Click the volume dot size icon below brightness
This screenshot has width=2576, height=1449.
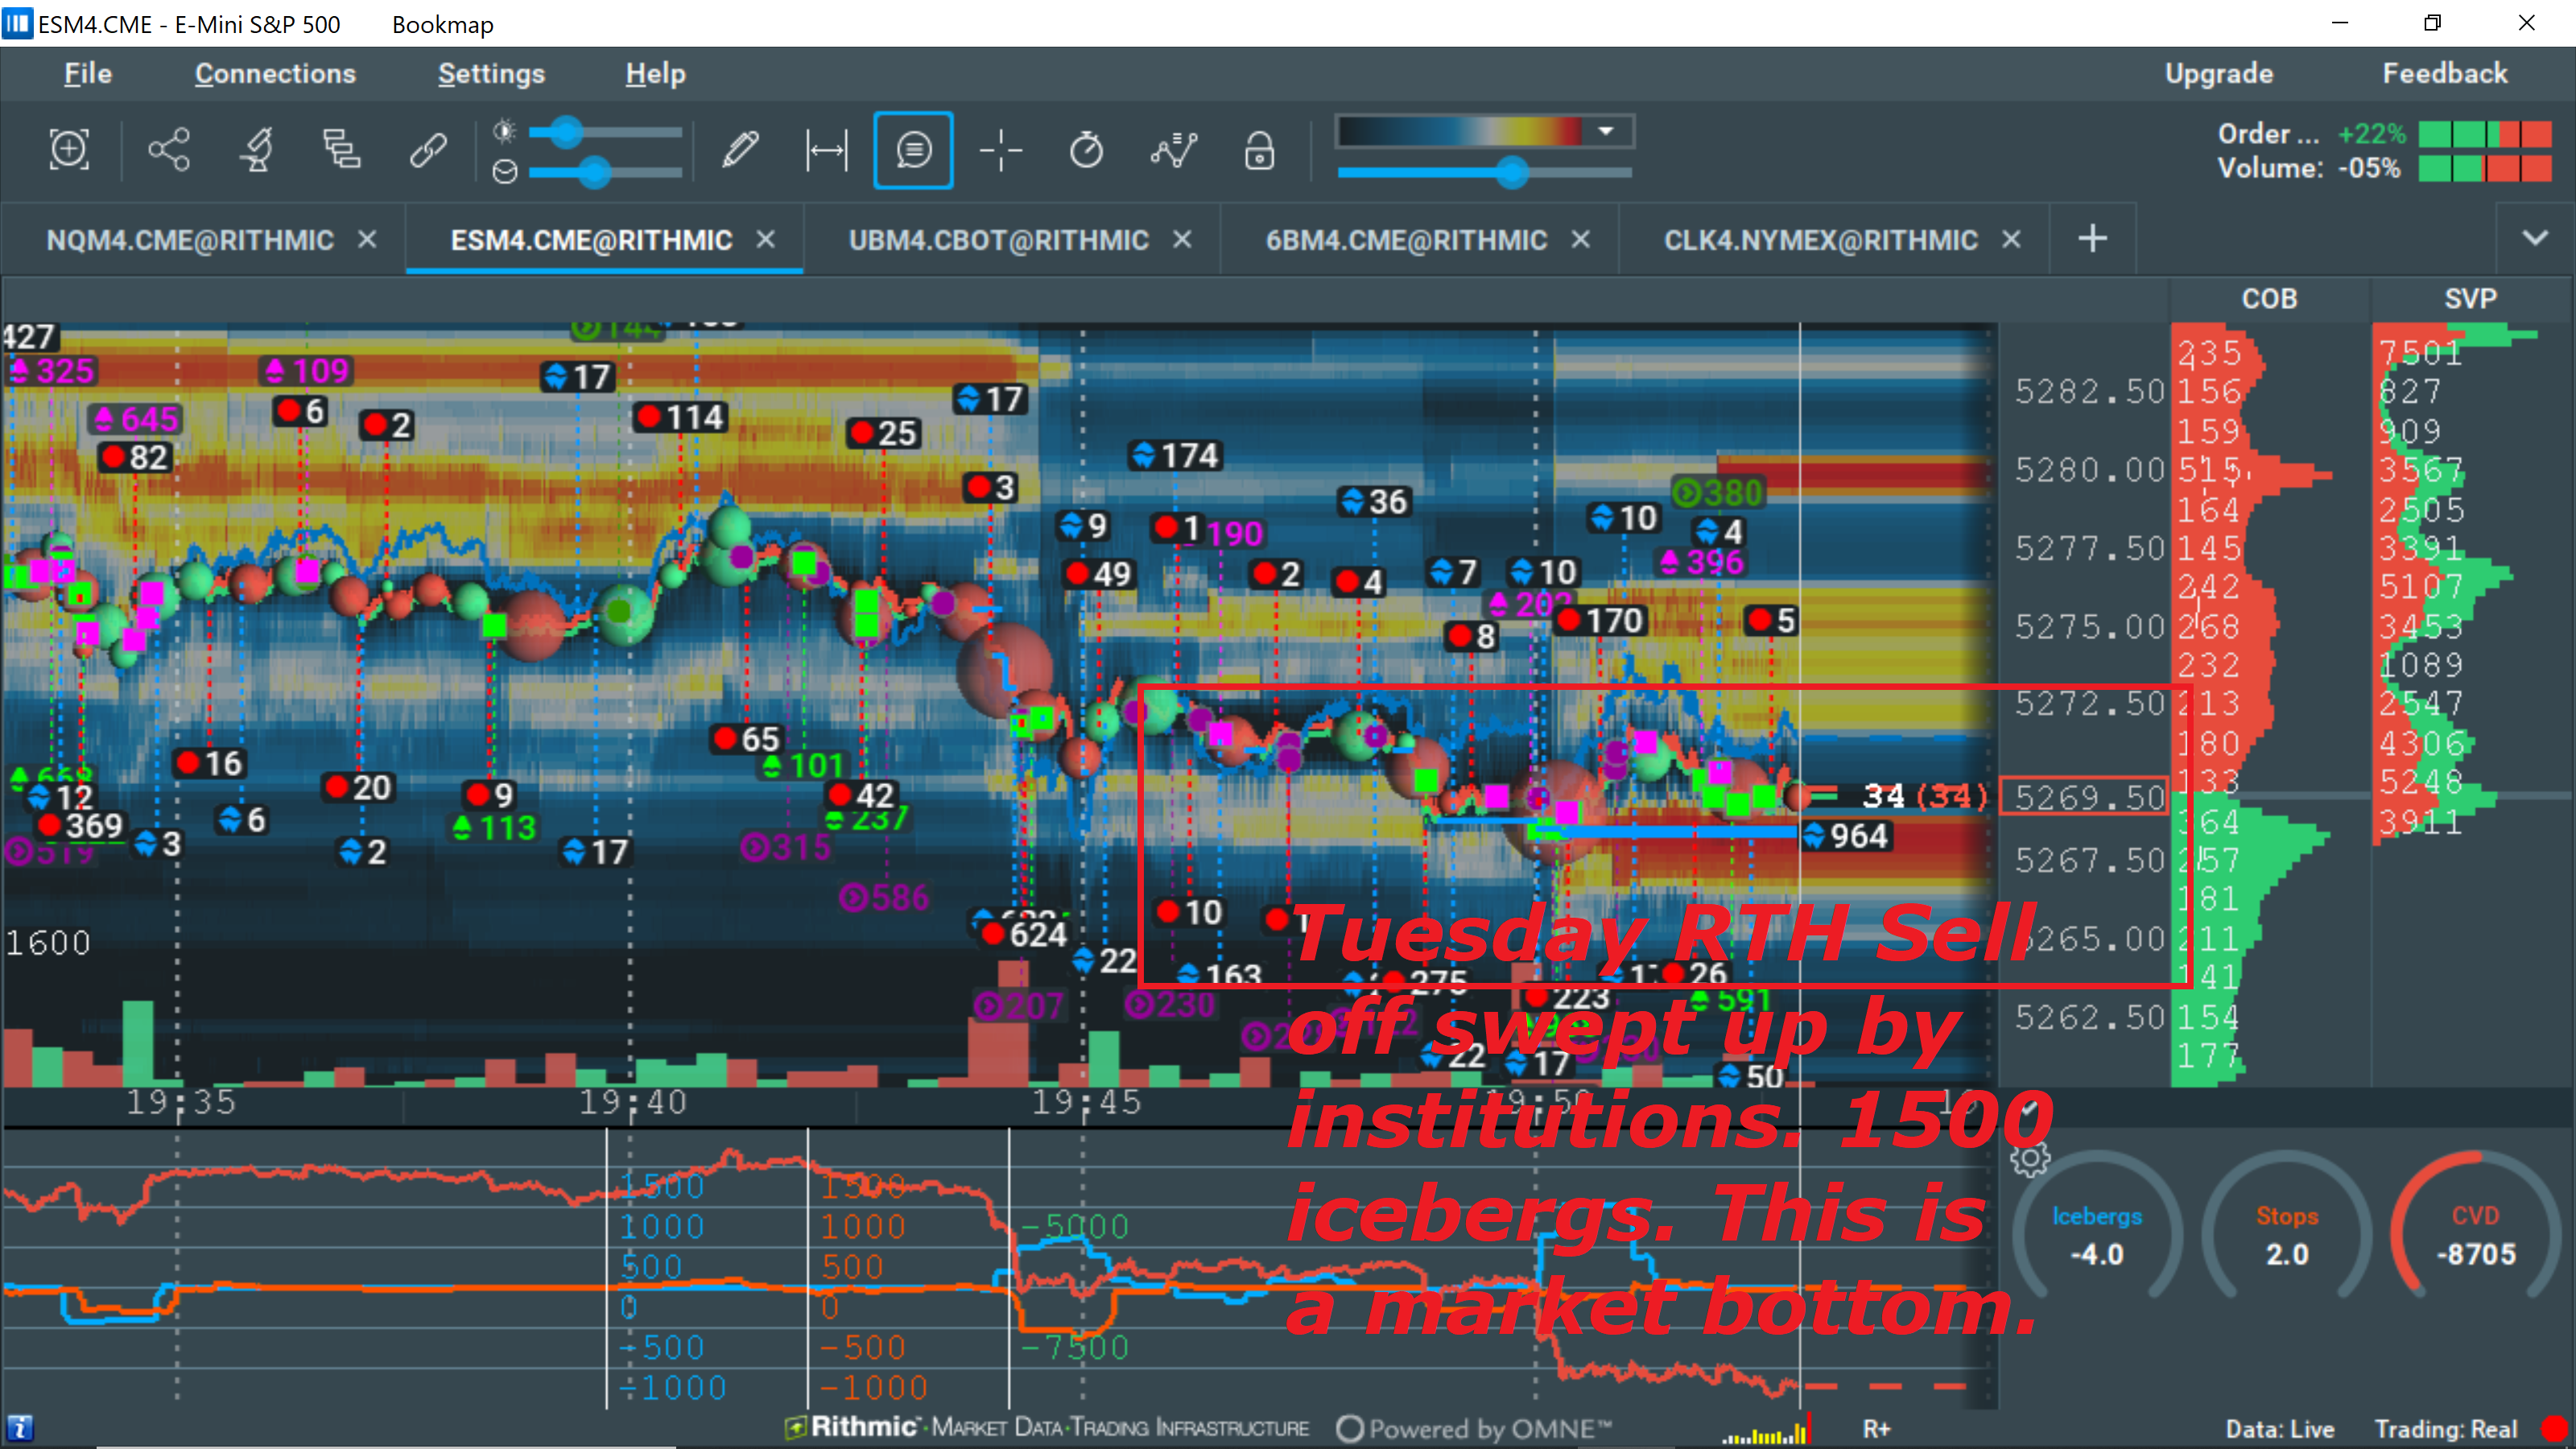[505, 172]
